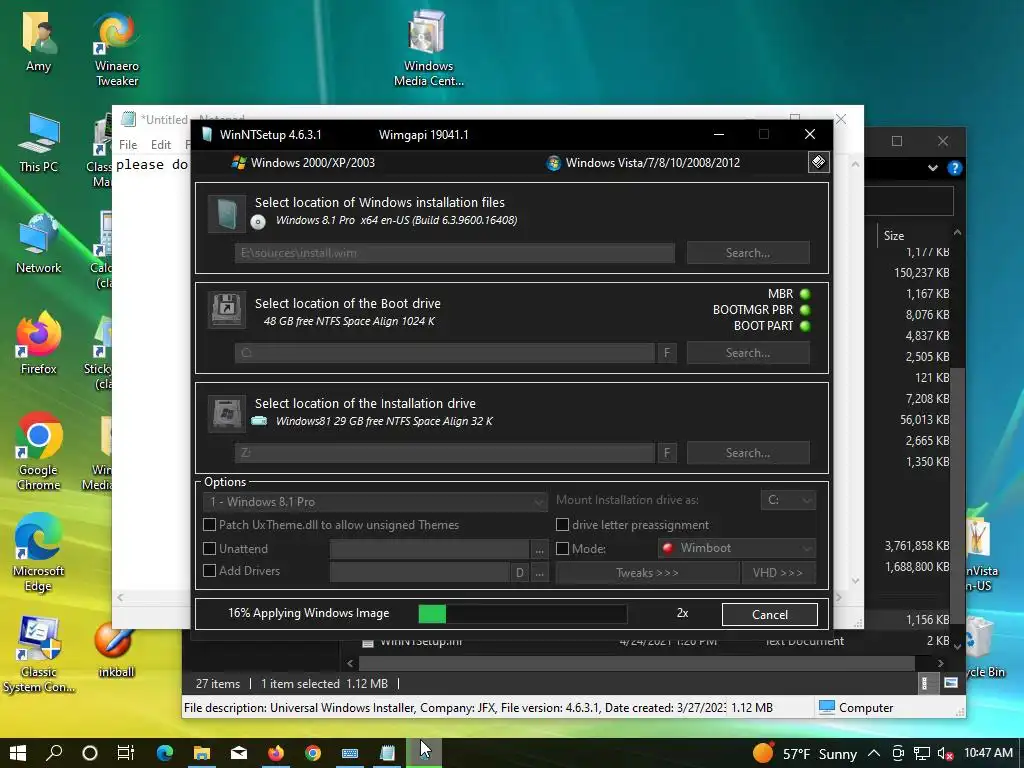Open Notepad Edit menu
This screenshot has height=768, width=1024.
tap(161, 145)
